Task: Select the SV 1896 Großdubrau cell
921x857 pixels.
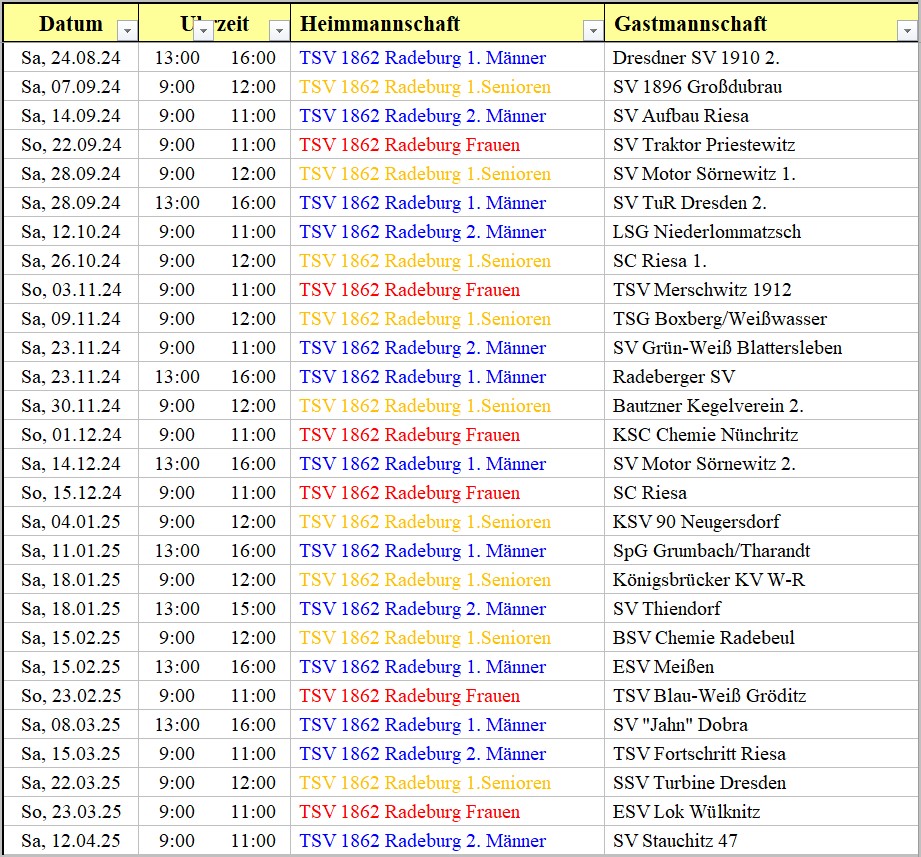Action: pos(762,86)
